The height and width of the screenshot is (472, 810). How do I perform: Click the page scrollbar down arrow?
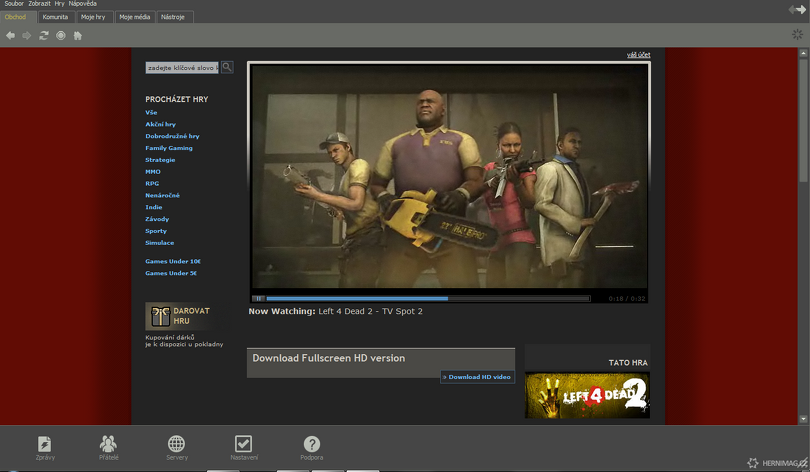803,419
